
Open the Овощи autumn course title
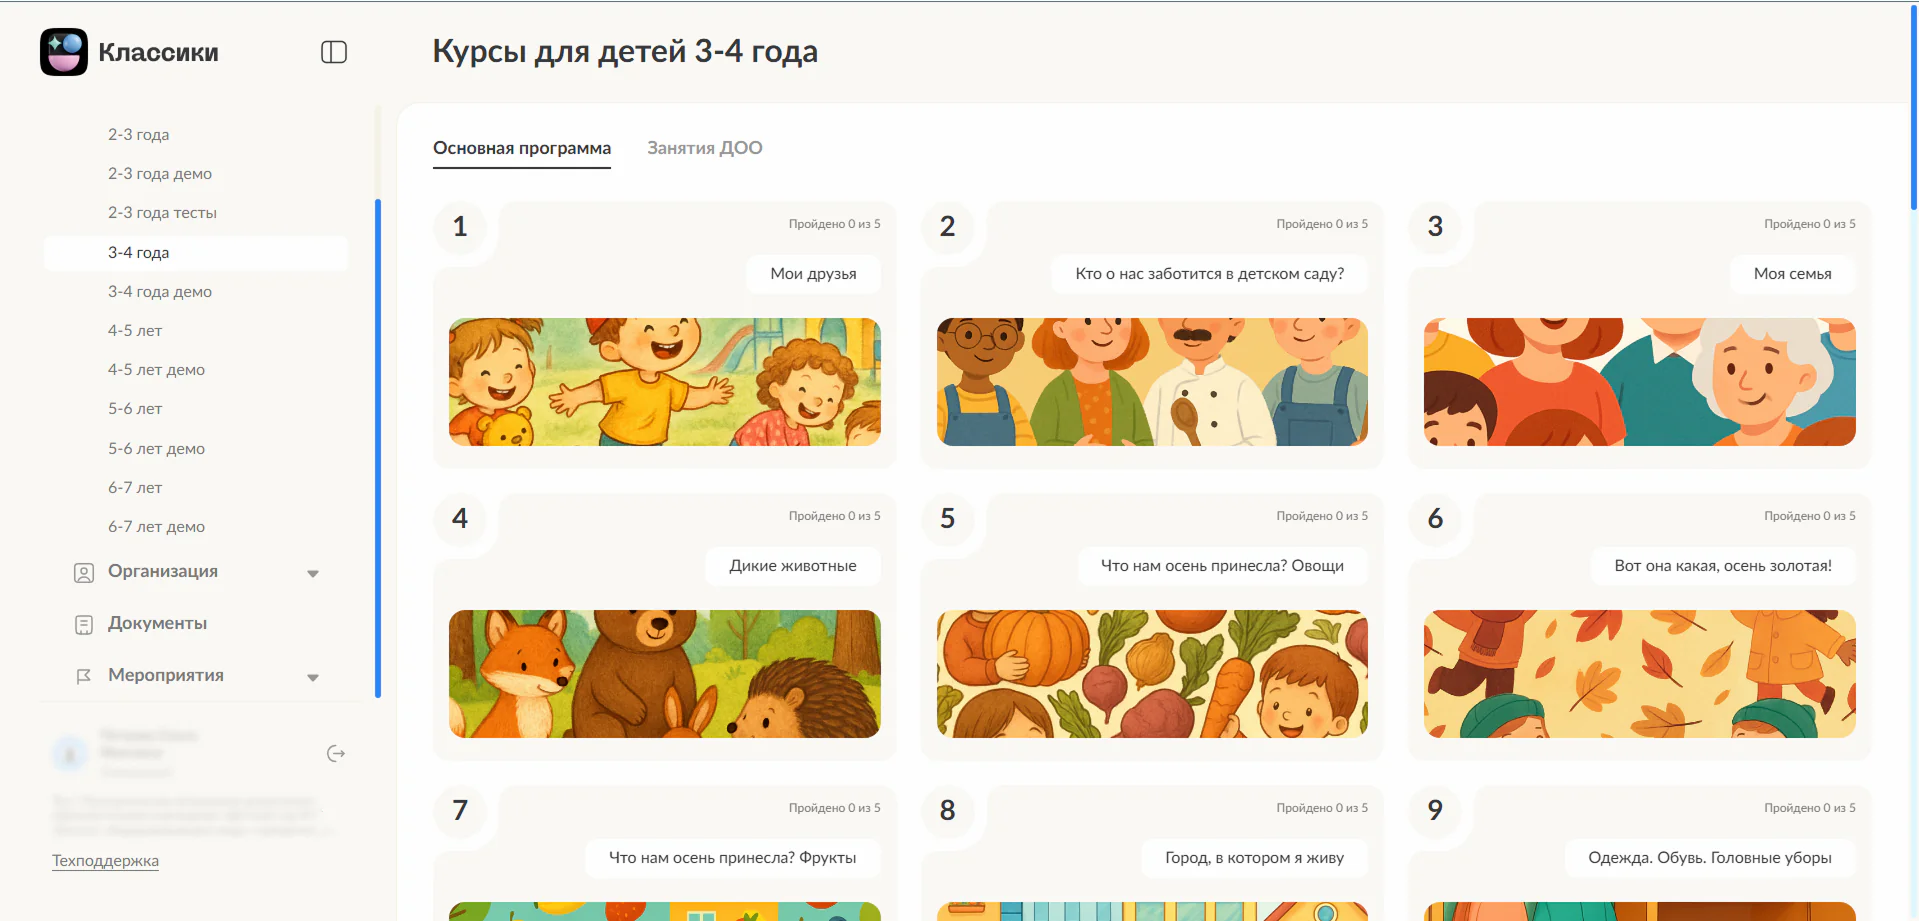point(1222,565)
